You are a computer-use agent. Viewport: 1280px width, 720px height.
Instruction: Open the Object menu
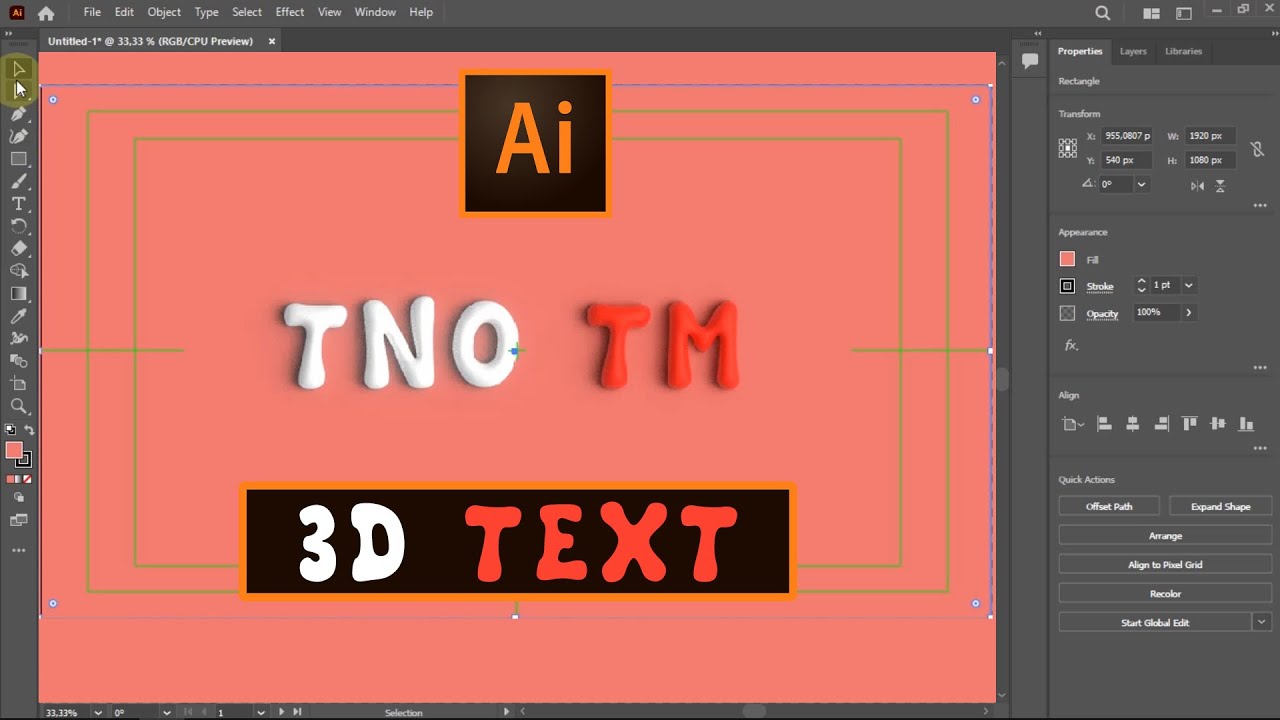click(164, 12)
